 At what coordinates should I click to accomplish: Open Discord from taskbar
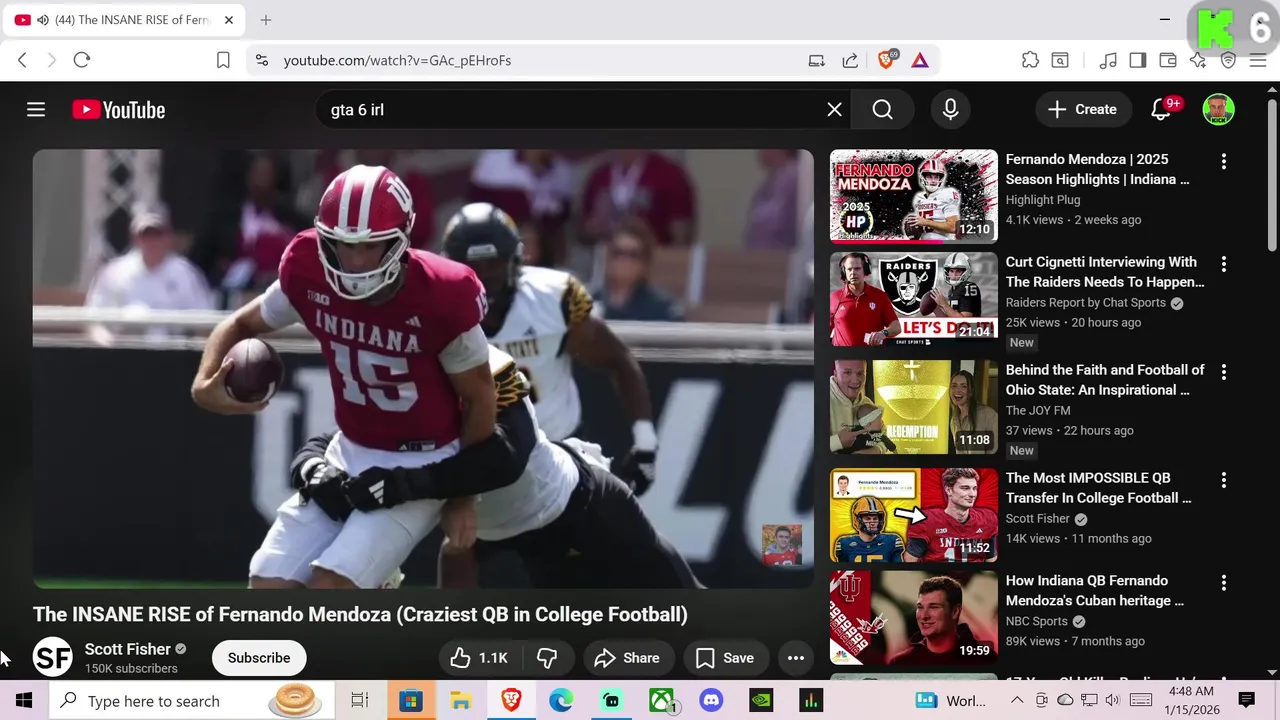[711, 701]
